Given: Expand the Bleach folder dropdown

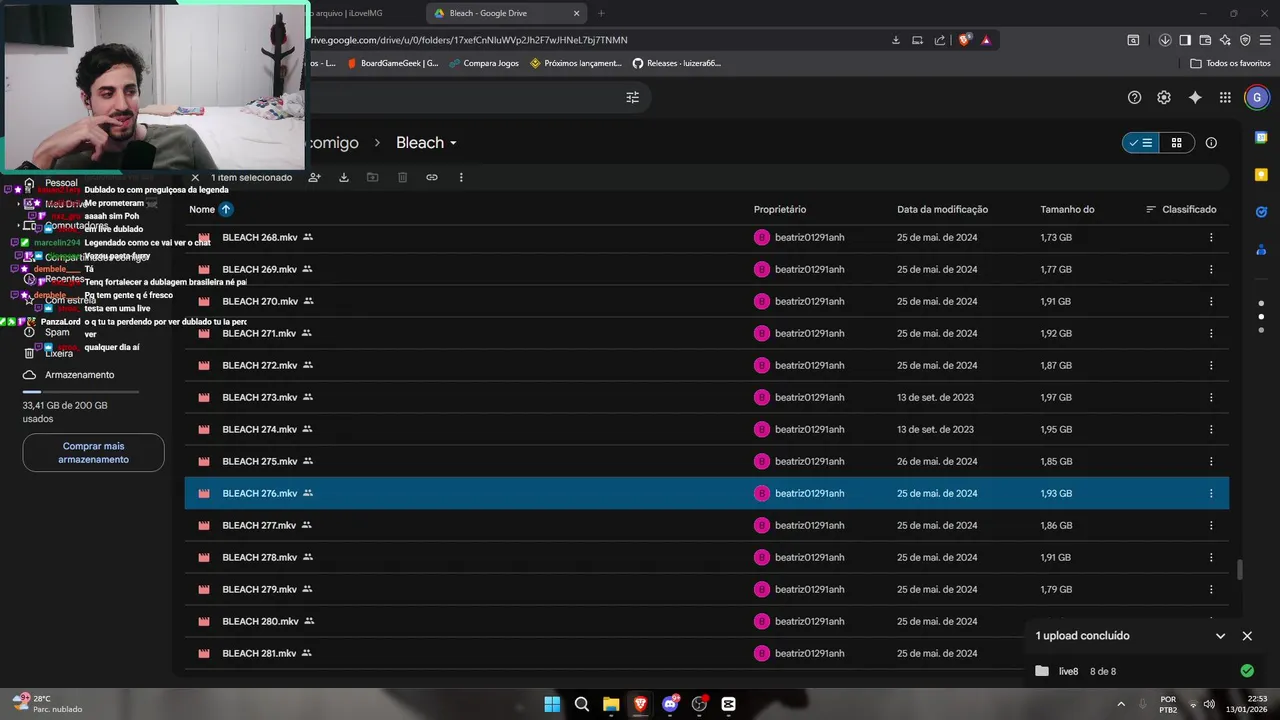Looking at the screenshot, I should (x=453, y=143).
